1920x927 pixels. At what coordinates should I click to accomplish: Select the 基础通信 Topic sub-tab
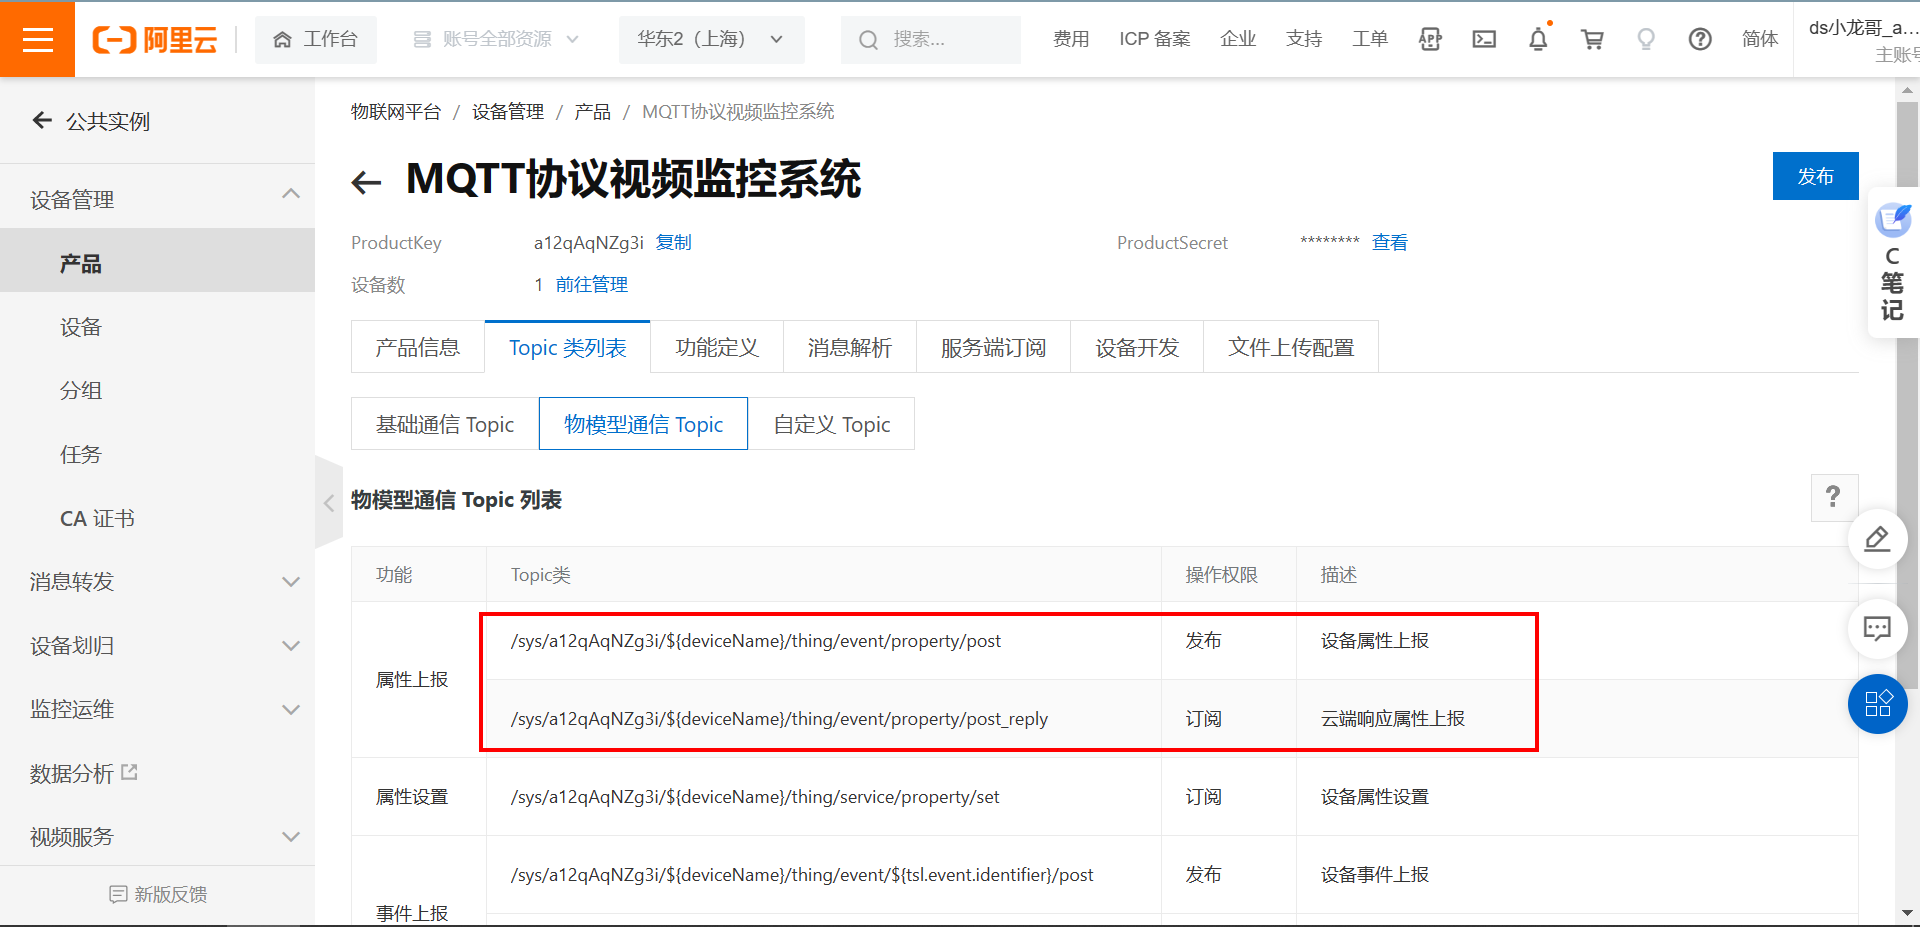[x=445, y=424]
